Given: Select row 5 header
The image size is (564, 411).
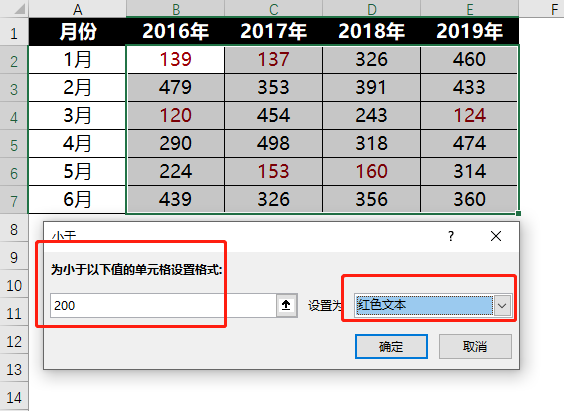Looking at the screenshot, I should point(14,144).
